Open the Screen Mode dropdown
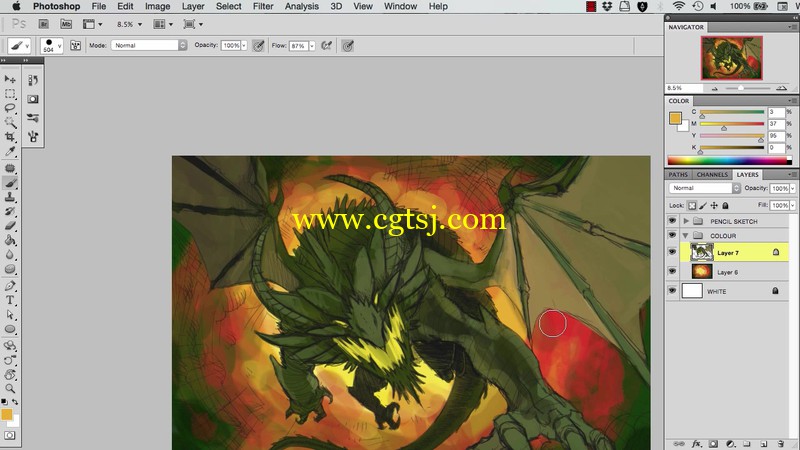800x450 pixels. (193, 24)
